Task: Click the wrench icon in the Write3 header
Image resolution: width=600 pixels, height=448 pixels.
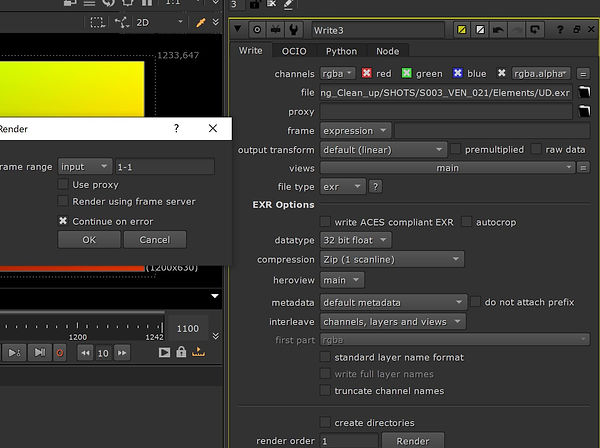Action: [x=293, y=30]
